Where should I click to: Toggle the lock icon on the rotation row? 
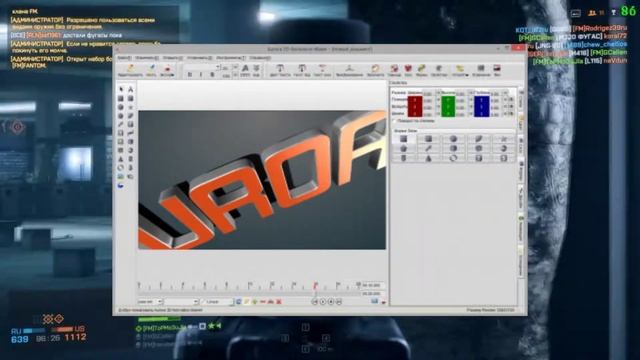click(511, 107)
